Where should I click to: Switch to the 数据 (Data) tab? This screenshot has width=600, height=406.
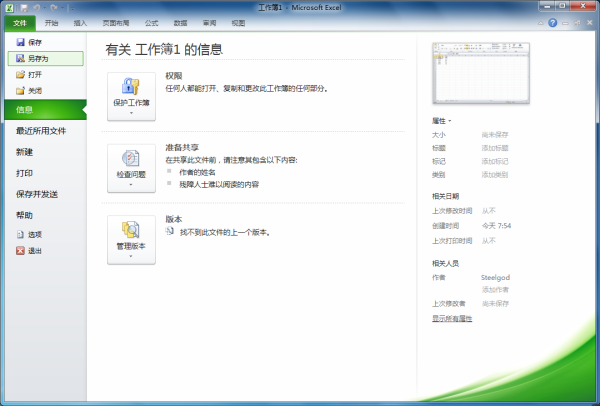180,23
